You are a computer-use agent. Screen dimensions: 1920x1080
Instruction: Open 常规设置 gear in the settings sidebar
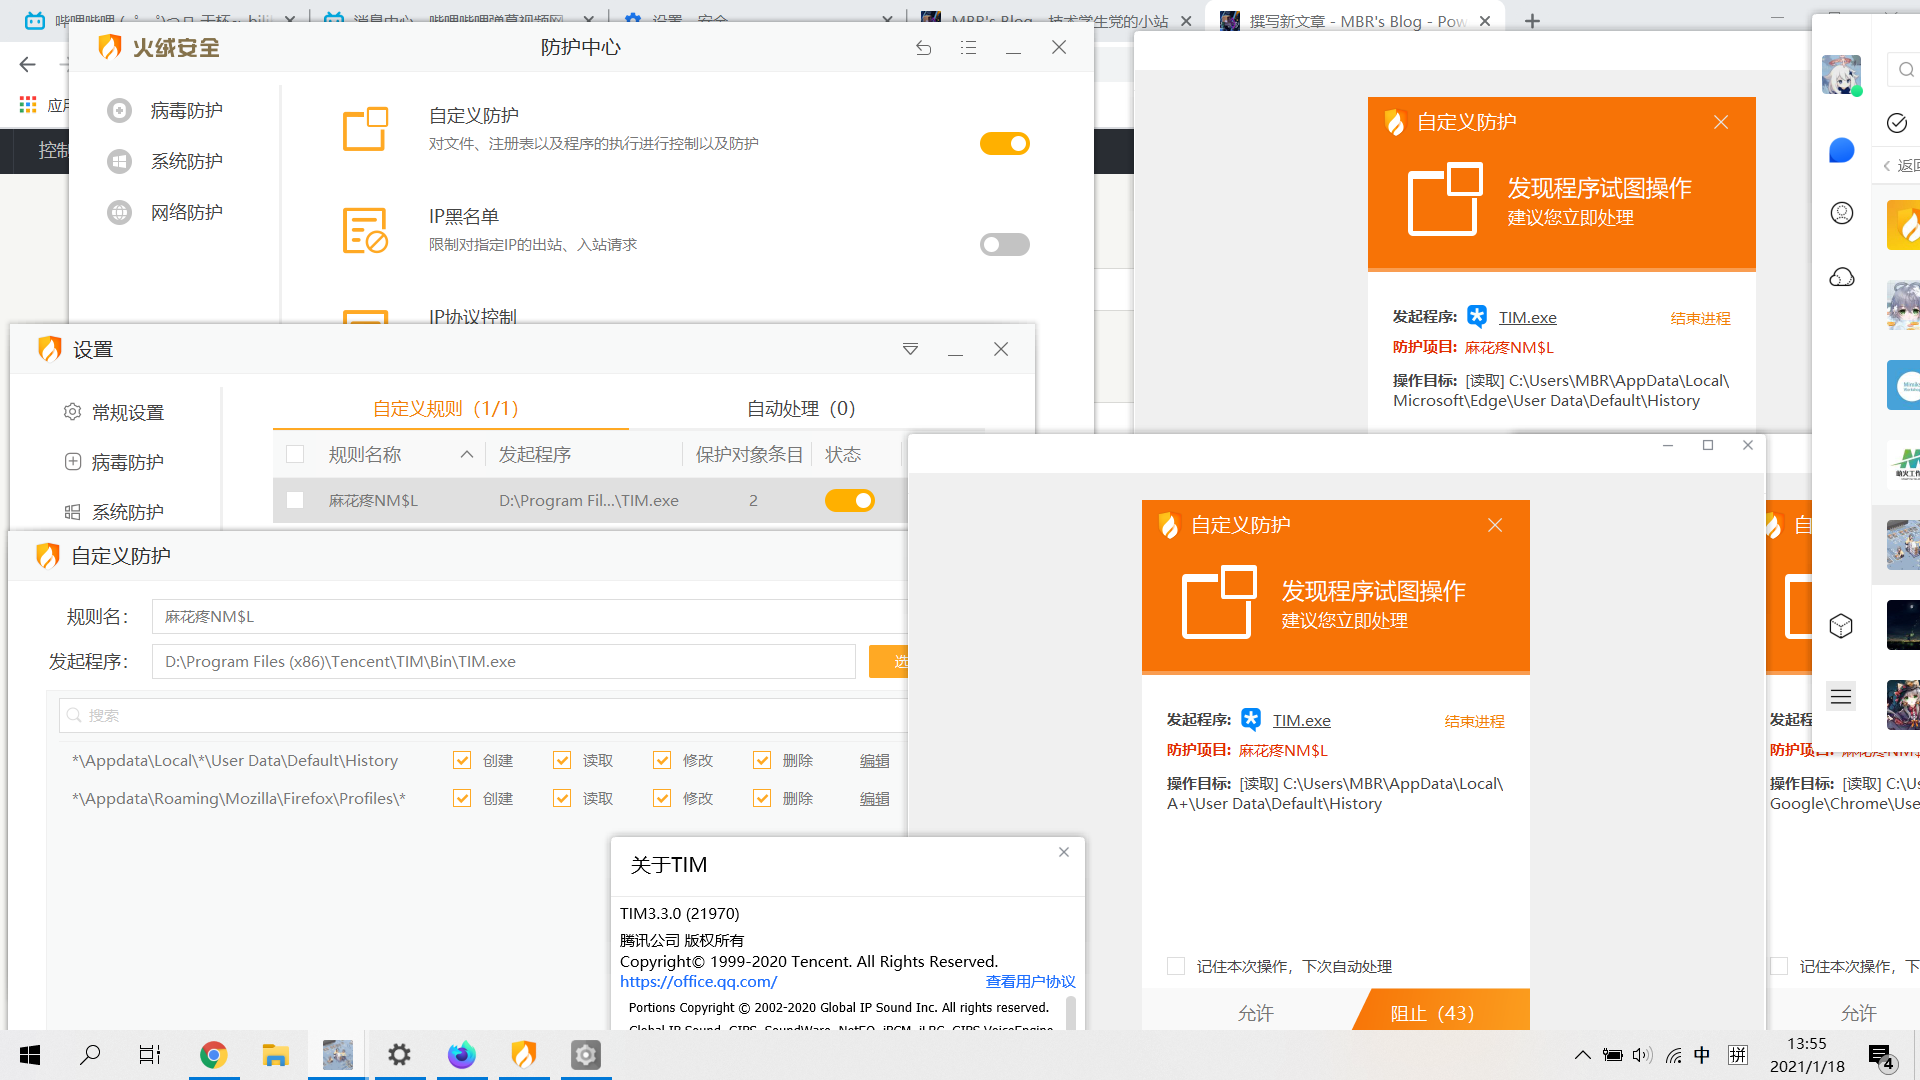coord(72,412)
